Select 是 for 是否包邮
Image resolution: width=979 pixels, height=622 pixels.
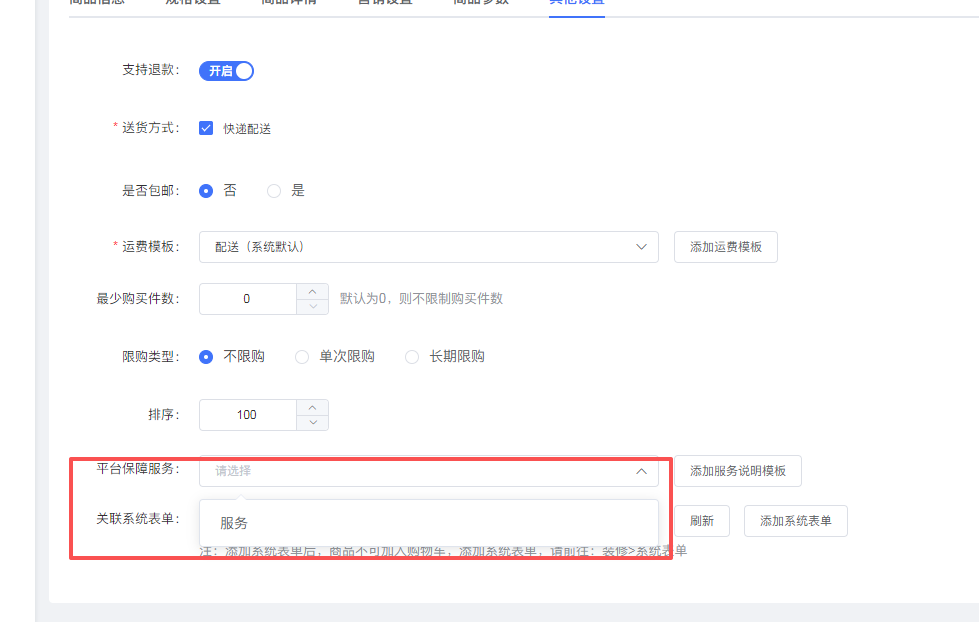274,190
